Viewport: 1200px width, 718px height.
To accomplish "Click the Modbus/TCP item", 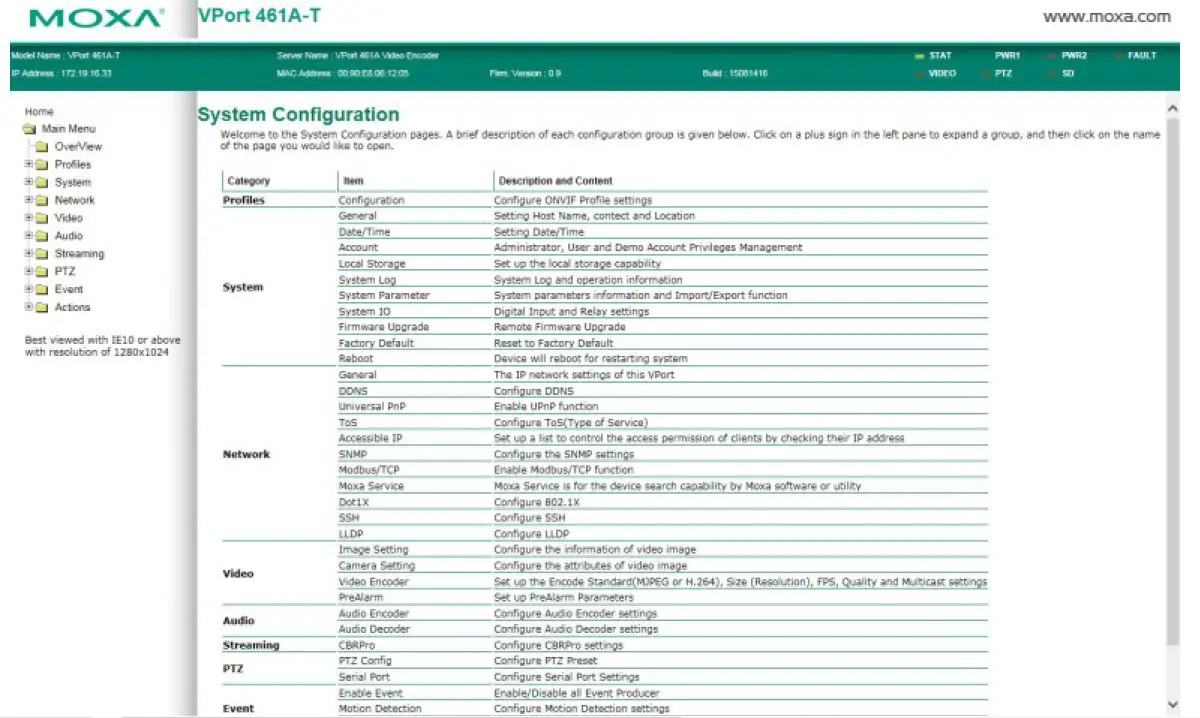I will [x=369, y=470].
